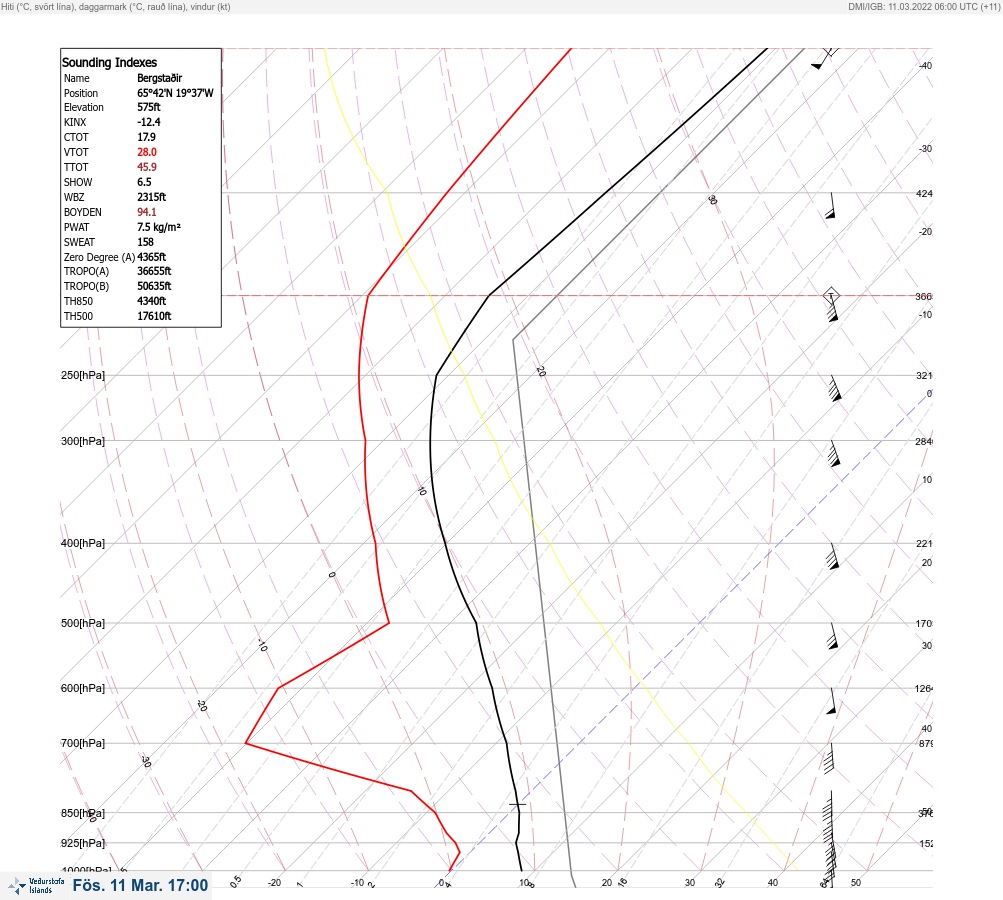Click the wind barb at the 250 hPa level

[834, 388]
